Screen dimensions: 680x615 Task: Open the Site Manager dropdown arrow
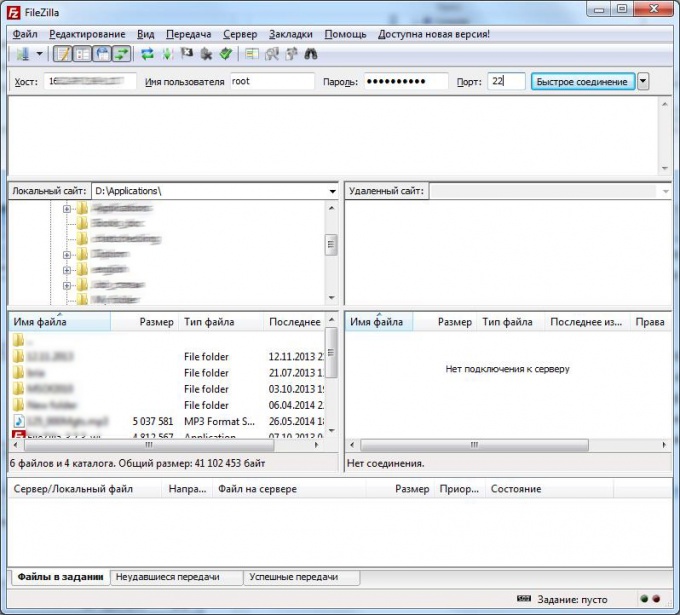coord(39,54)
